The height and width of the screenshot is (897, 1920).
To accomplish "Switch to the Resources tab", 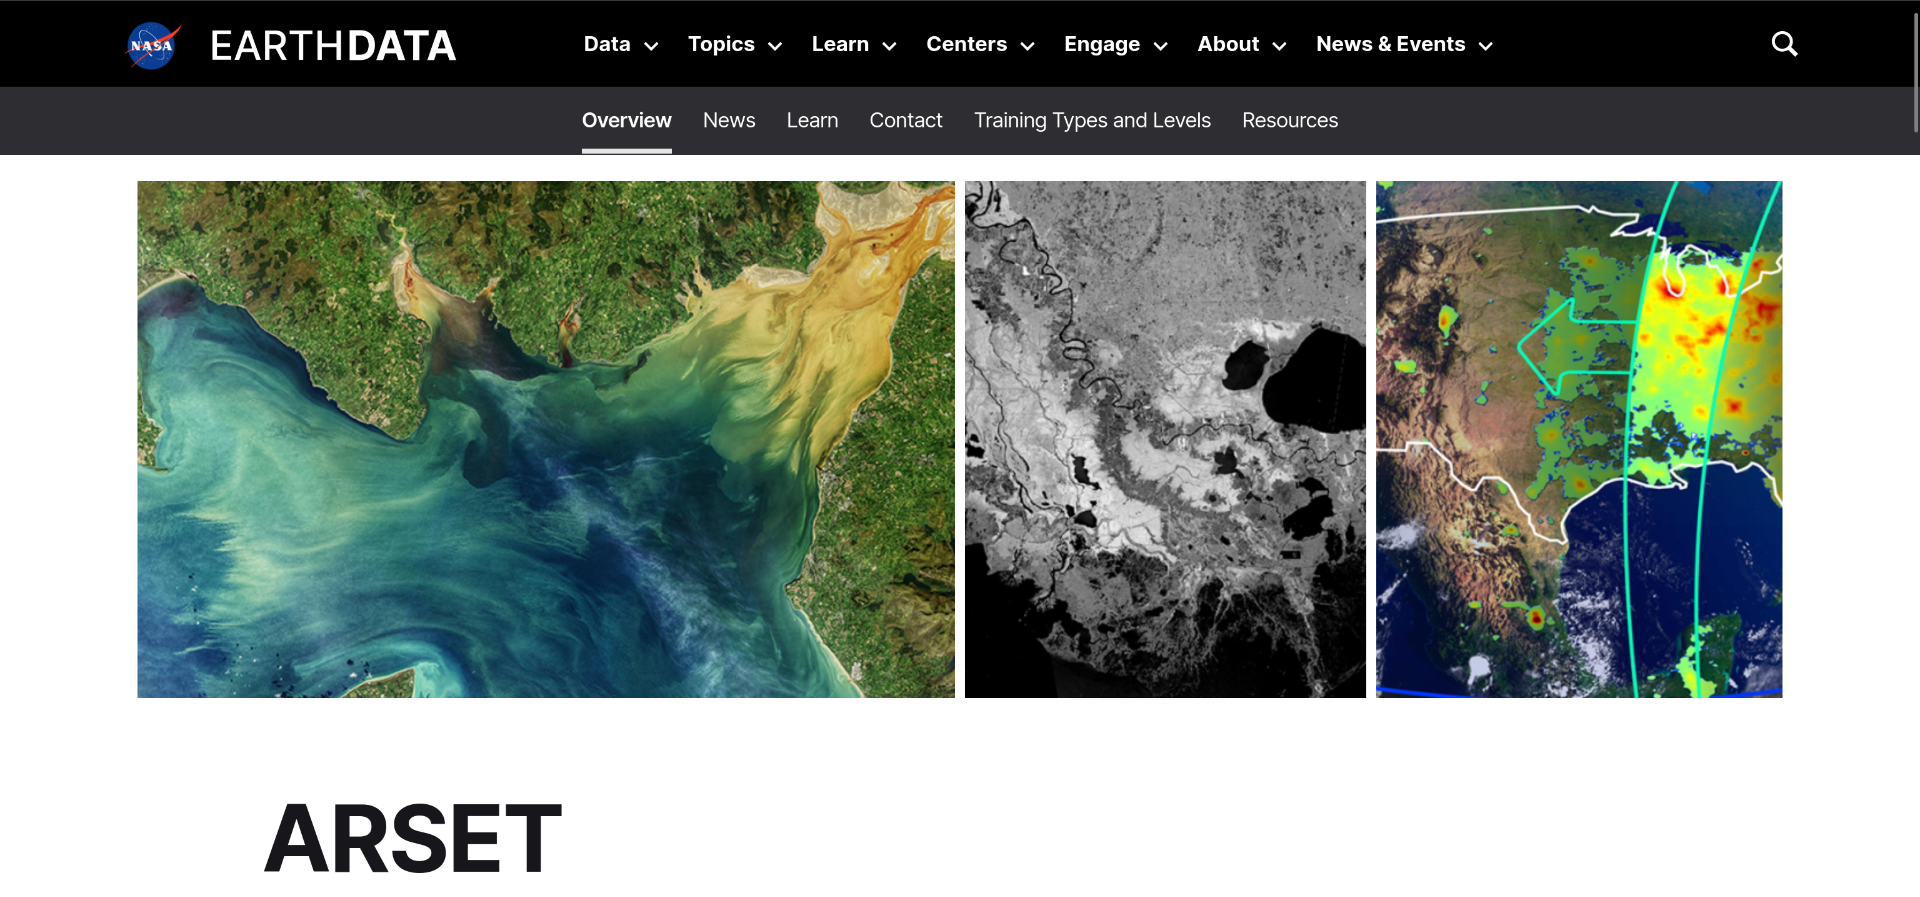I will (x=1289, y=120).
